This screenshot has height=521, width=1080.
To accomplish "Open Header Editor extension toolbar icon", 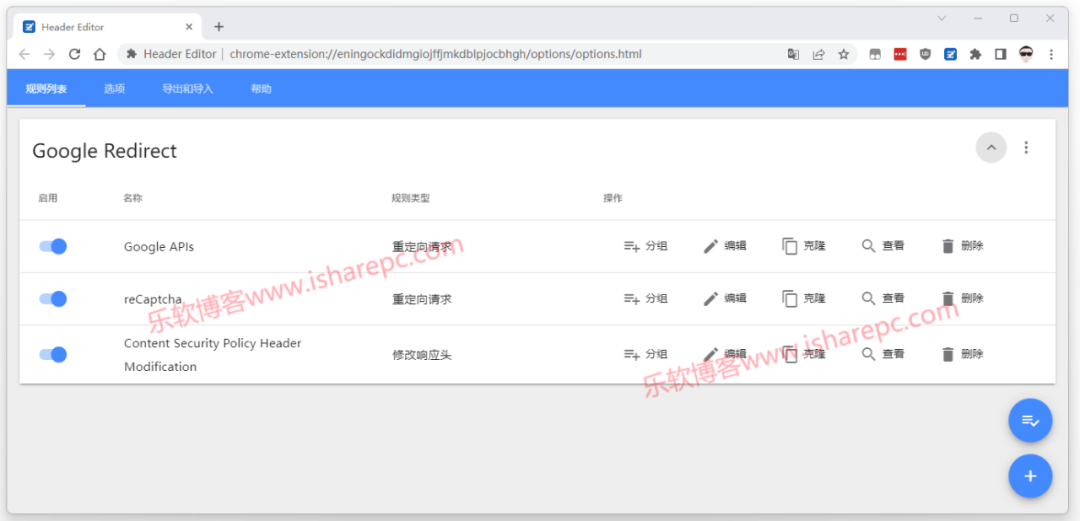I will (x=951, y=54).
